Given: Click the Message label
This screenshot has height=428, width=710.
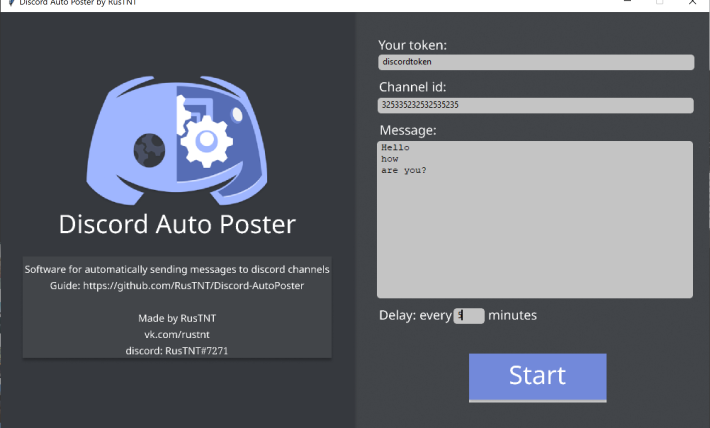Looking at the screenshot, I should pos(408,130).
